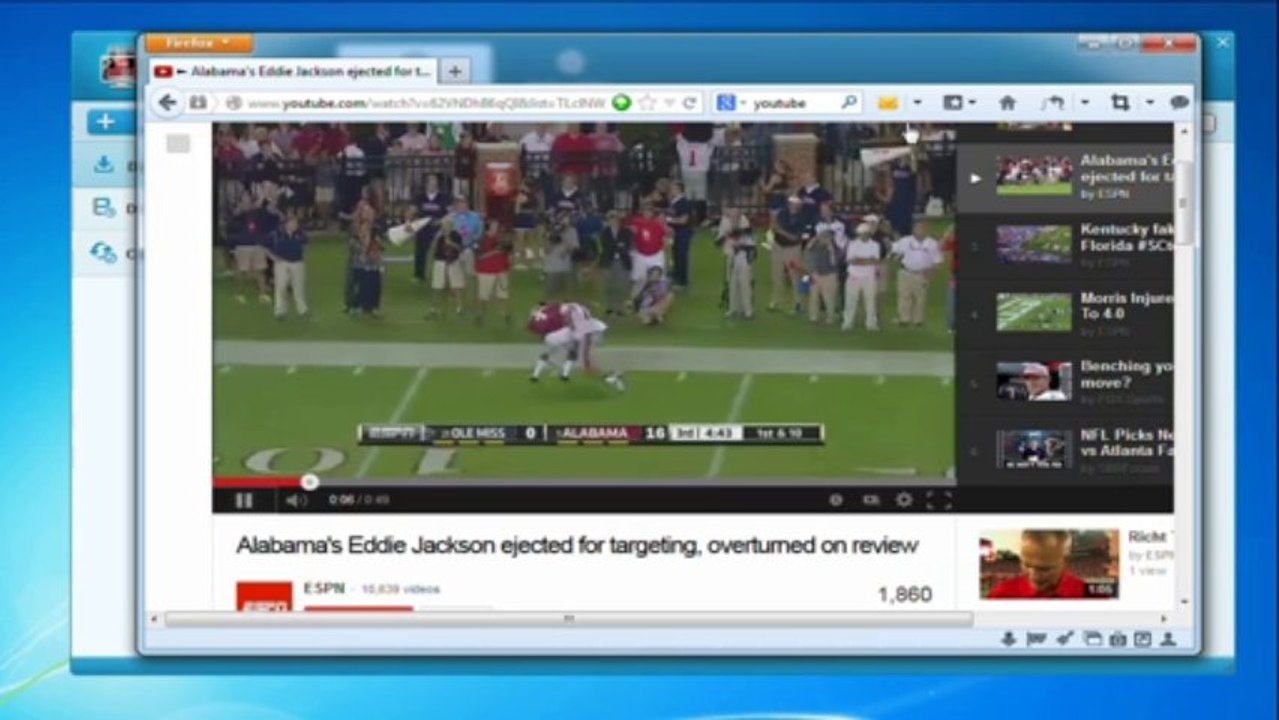This screenshot has width=1279, height=720.
Task: Click the window layout status bar icon
Action: click(1092, 639)
